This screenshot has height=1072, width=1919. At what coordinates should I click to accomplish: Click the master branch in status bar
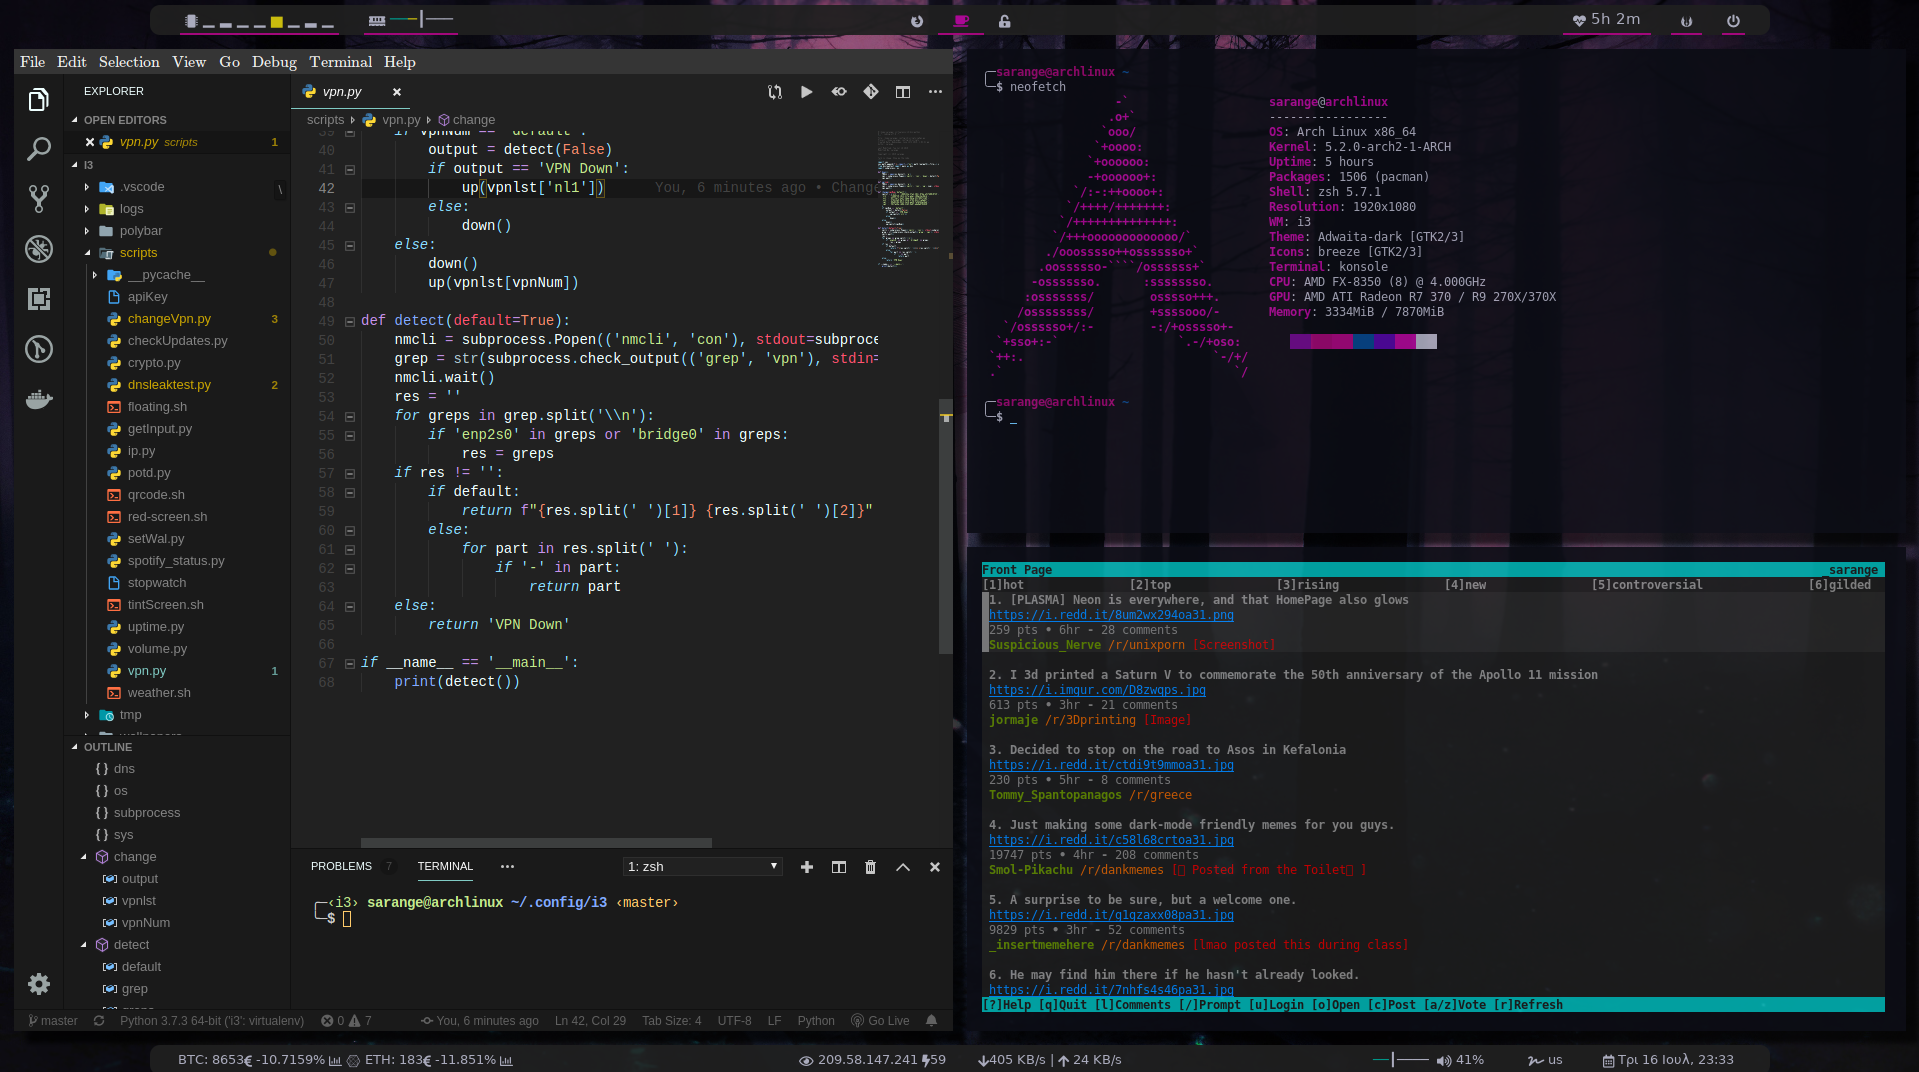point(53,1021)
